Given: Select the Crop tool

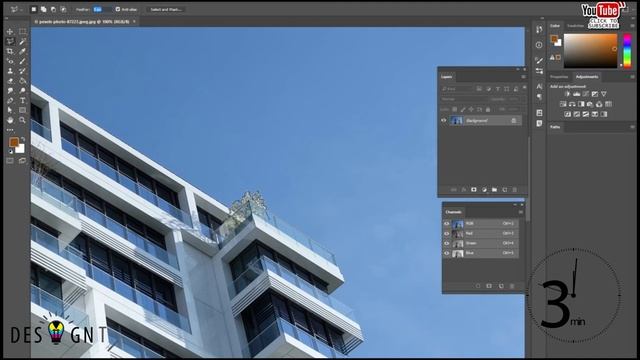Looking at the screenshot, I should pos(10,51).
